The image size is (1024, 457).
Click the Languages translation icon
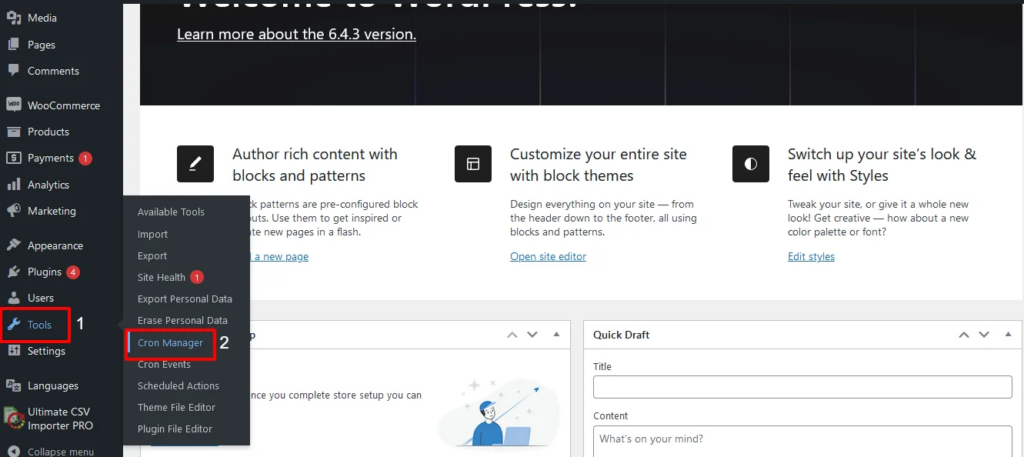[x=13, y=385]
